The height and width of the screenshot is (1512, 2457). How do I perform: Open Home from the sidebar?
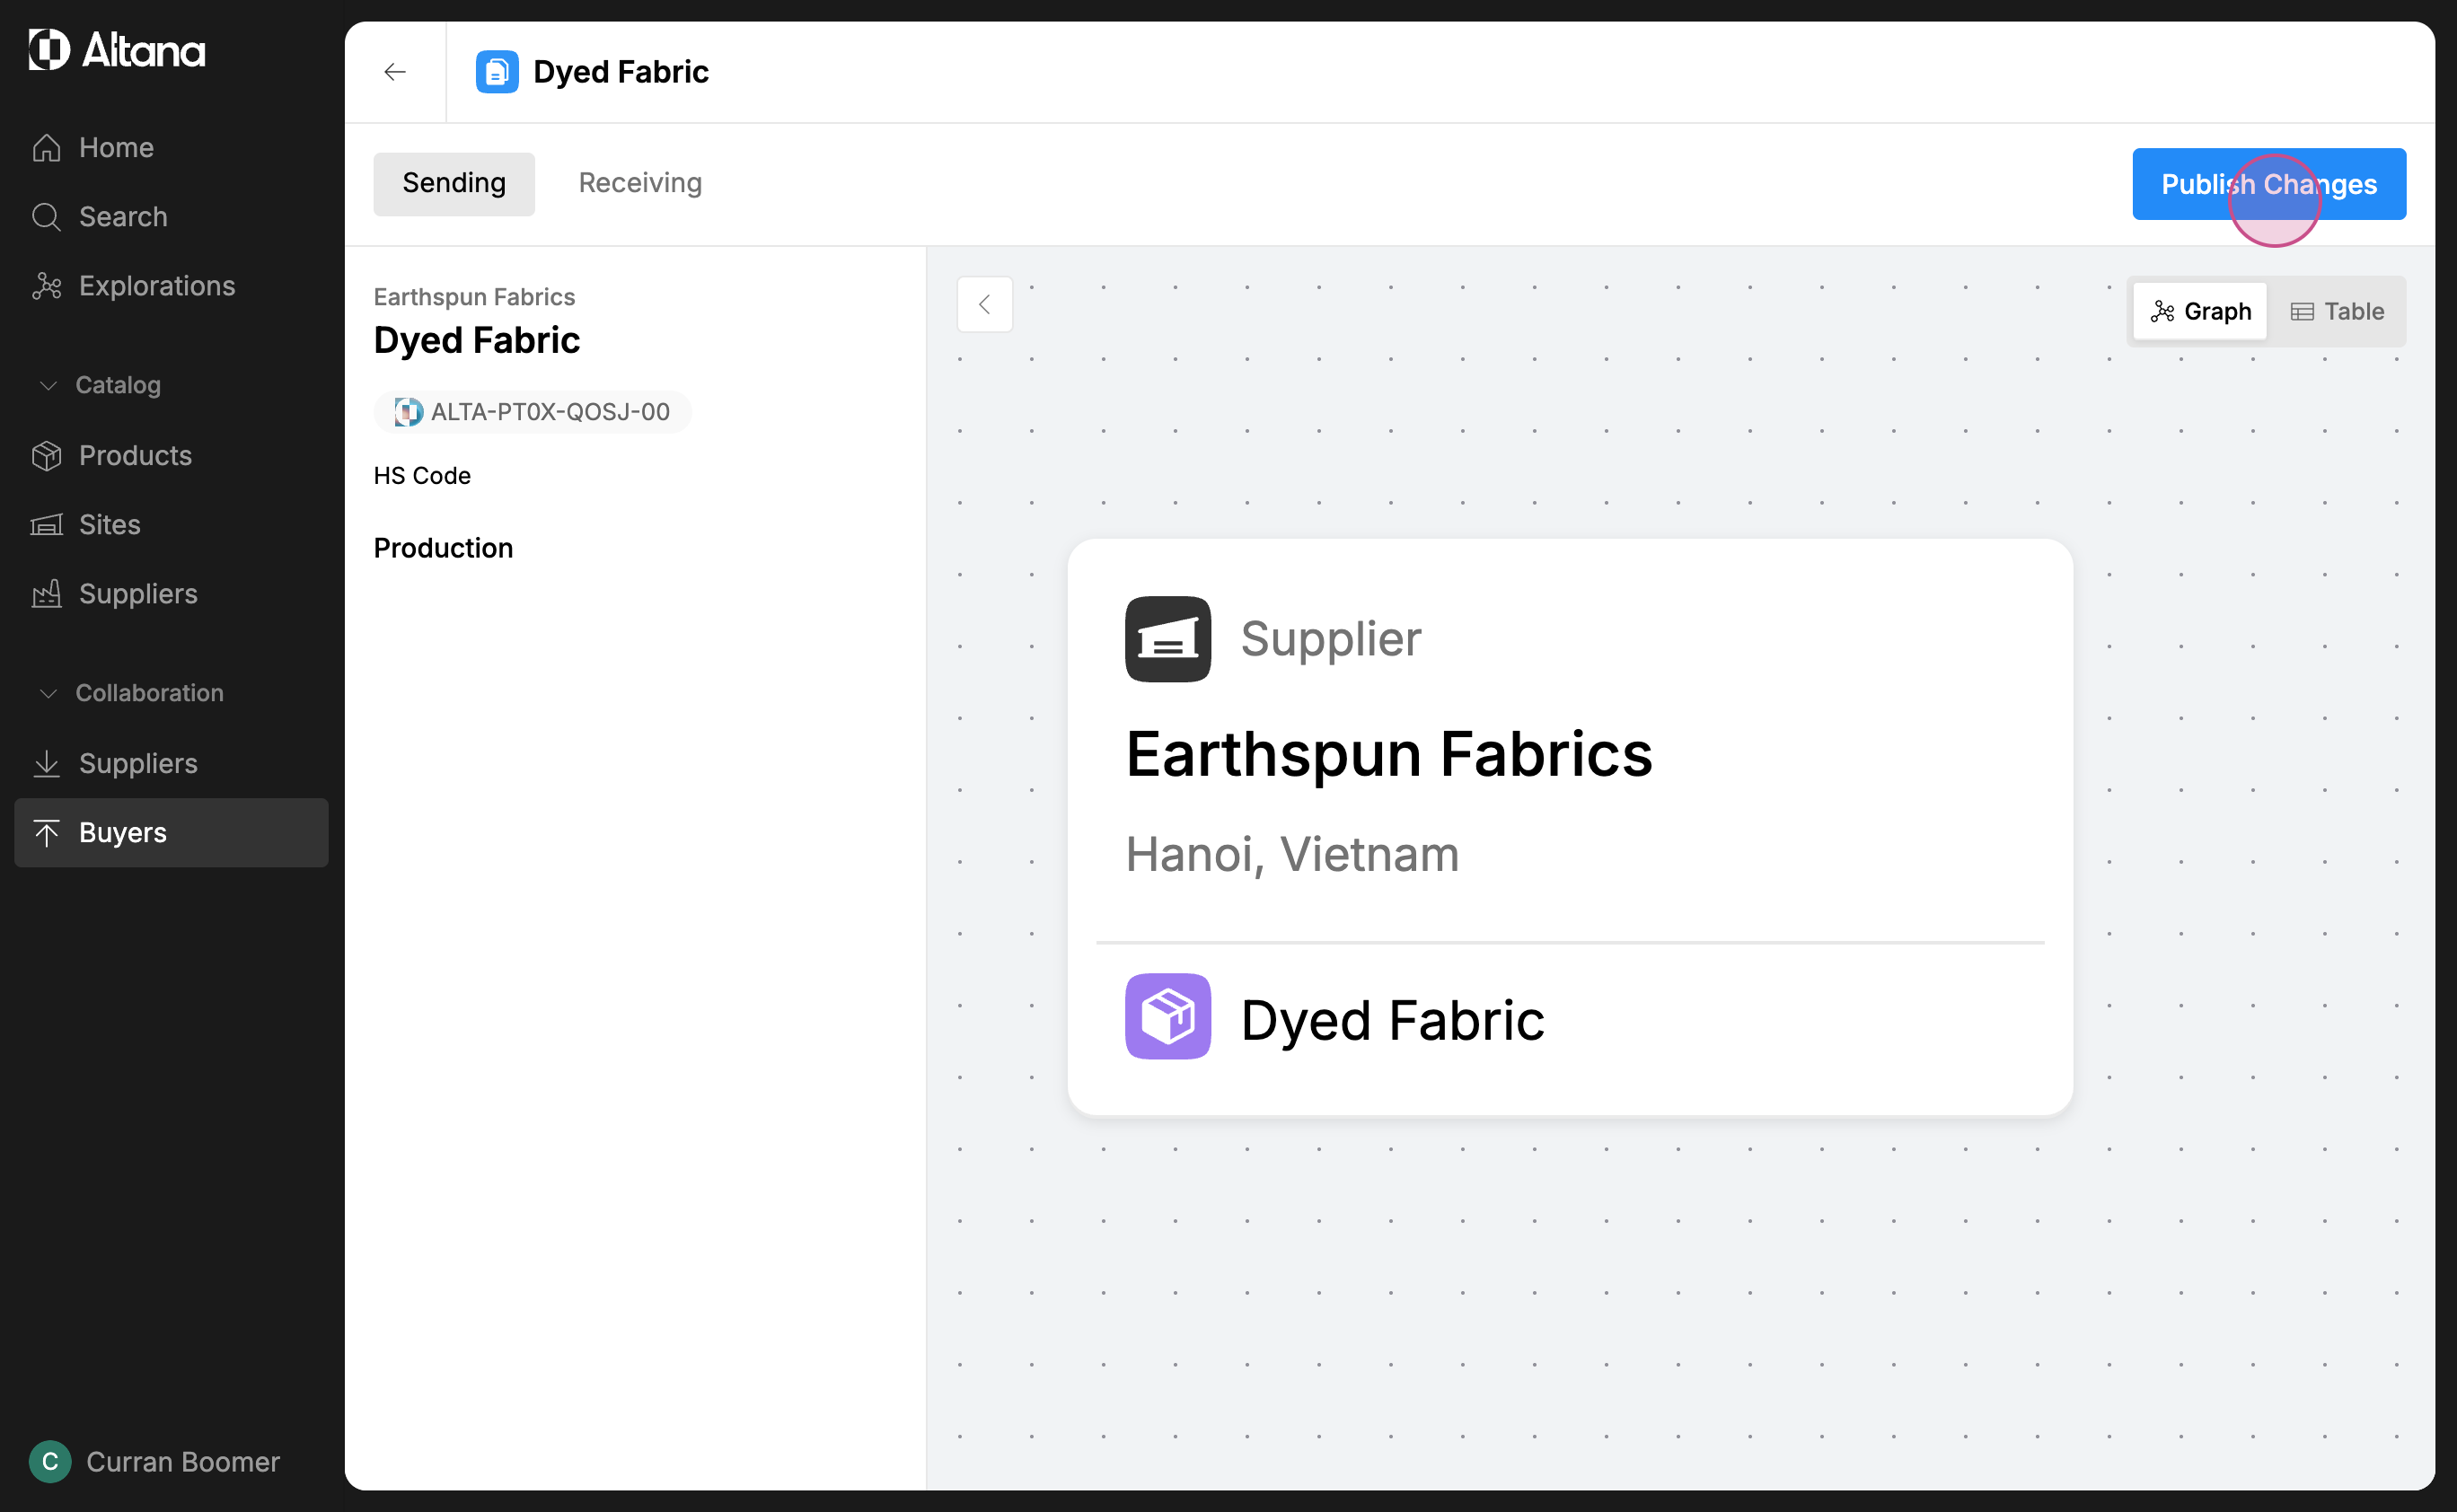116,147
